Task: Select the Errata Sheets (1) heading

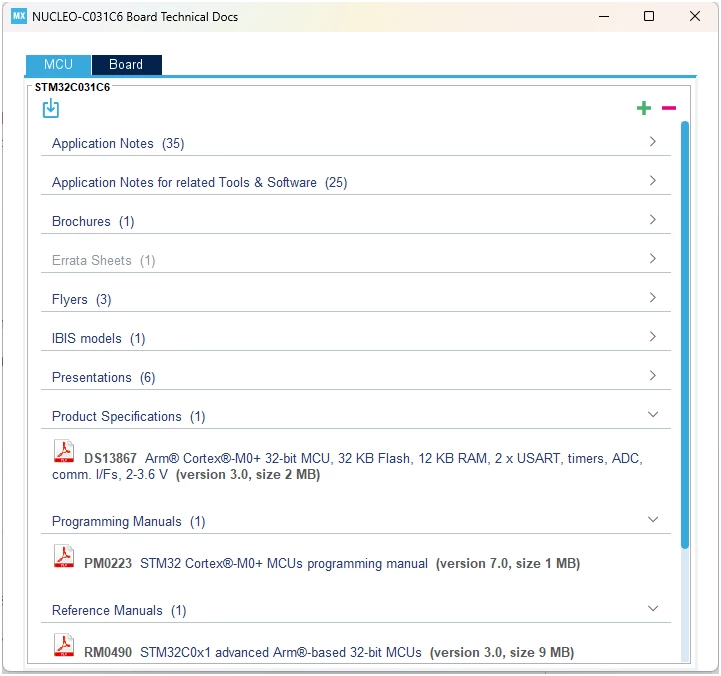Action: coord(103,261)
